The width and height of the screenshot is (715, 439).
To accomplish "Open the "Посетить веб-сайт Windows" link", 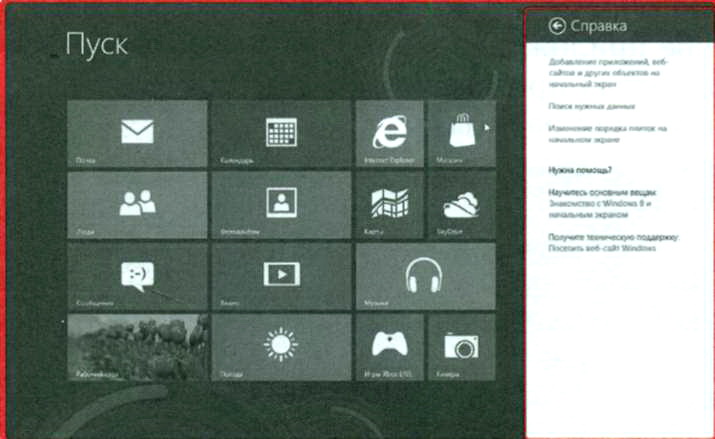I will coord(602,248).
